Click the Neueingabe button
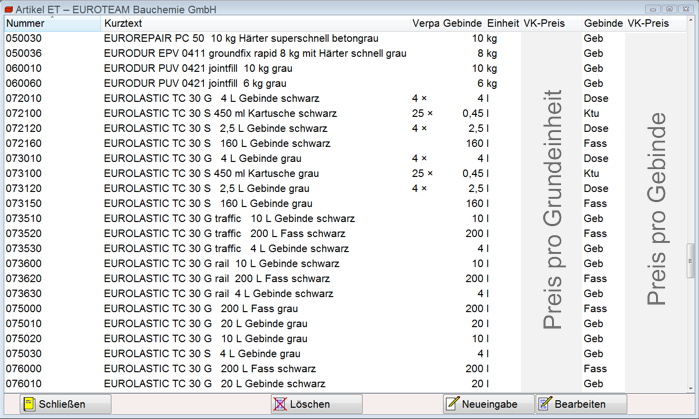This screenshot has height=419, width=699. [489, 404]
